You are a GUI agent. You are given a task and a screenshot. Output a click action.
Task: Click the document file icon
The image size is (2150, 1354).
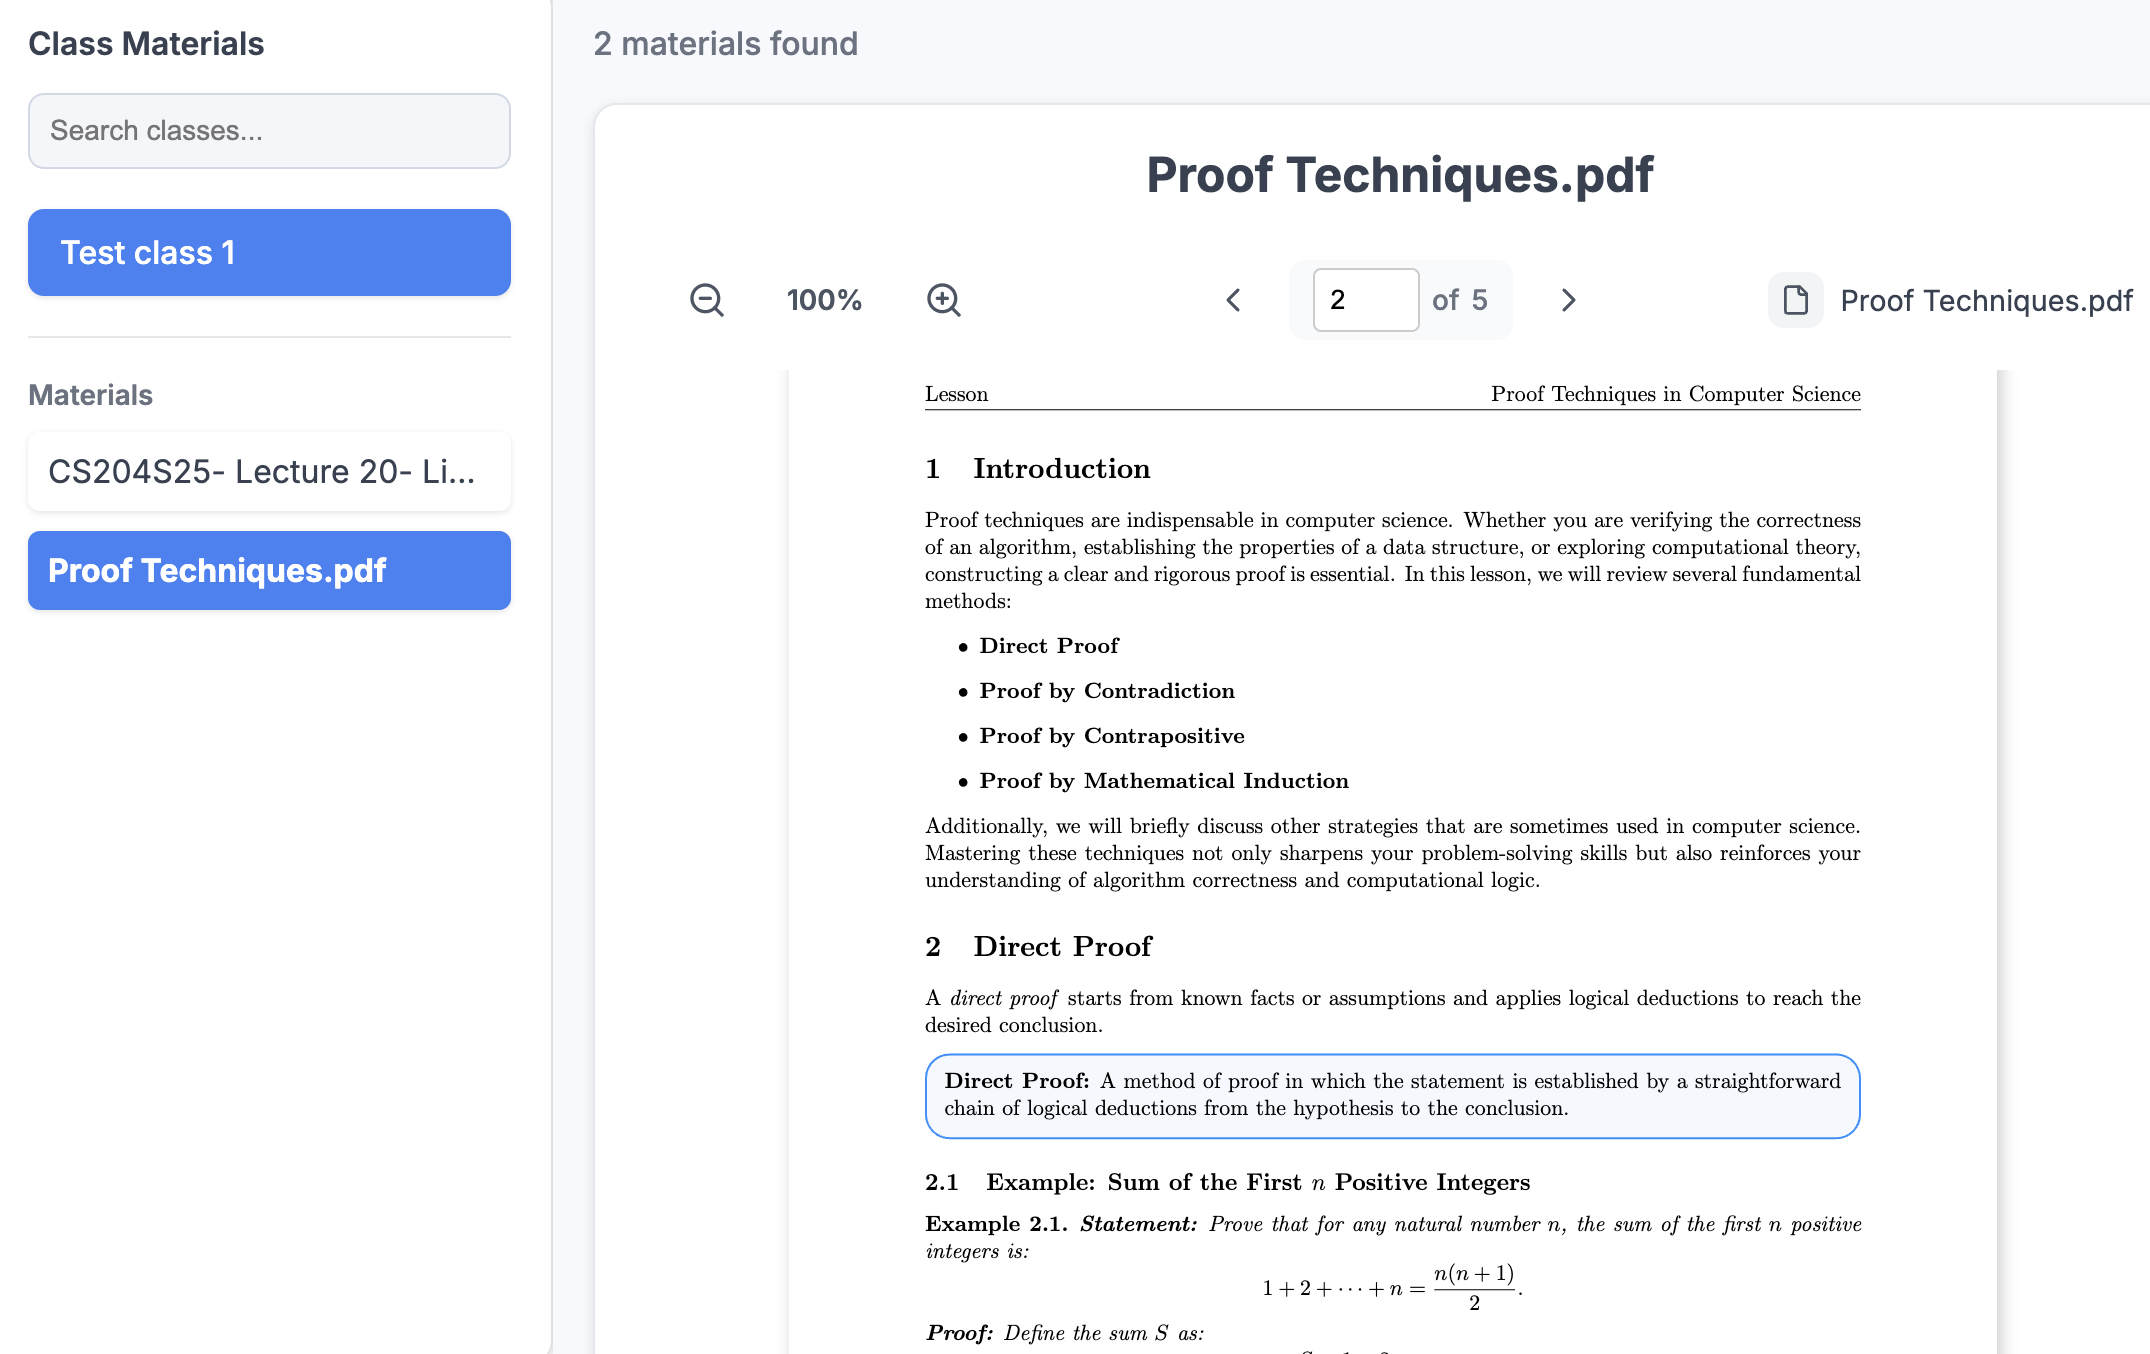click(x=1795, y=300)
